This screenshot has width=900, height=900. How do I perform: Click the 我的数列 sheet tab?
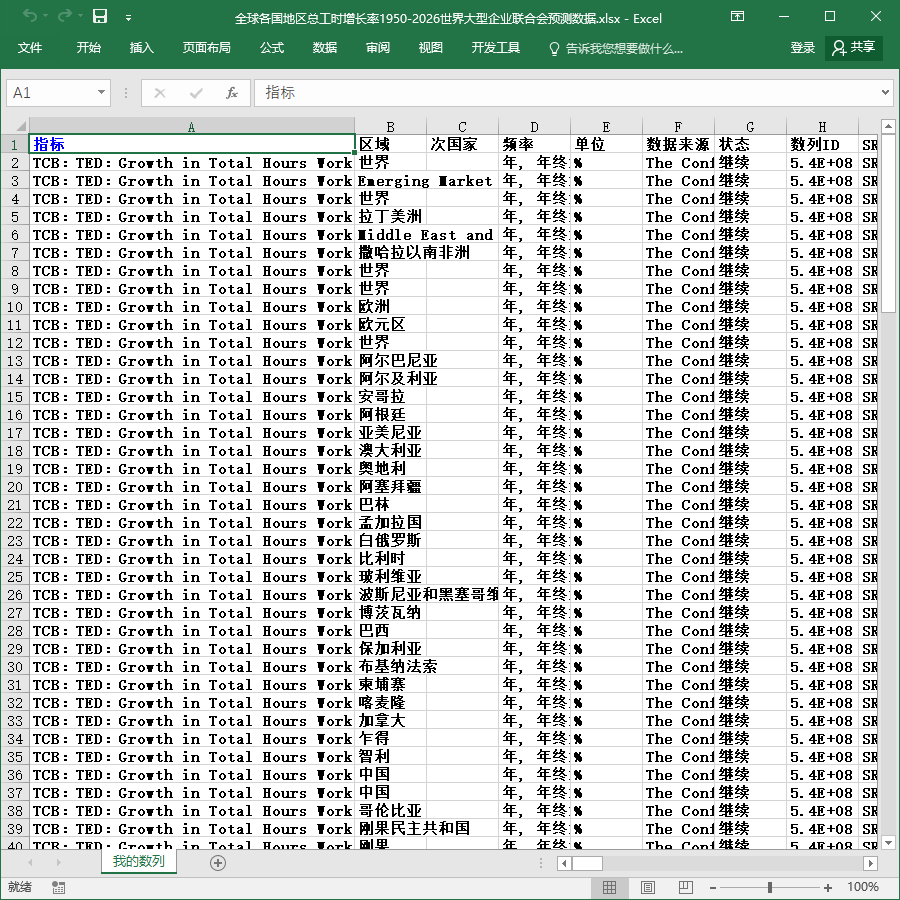click(139, 861)
